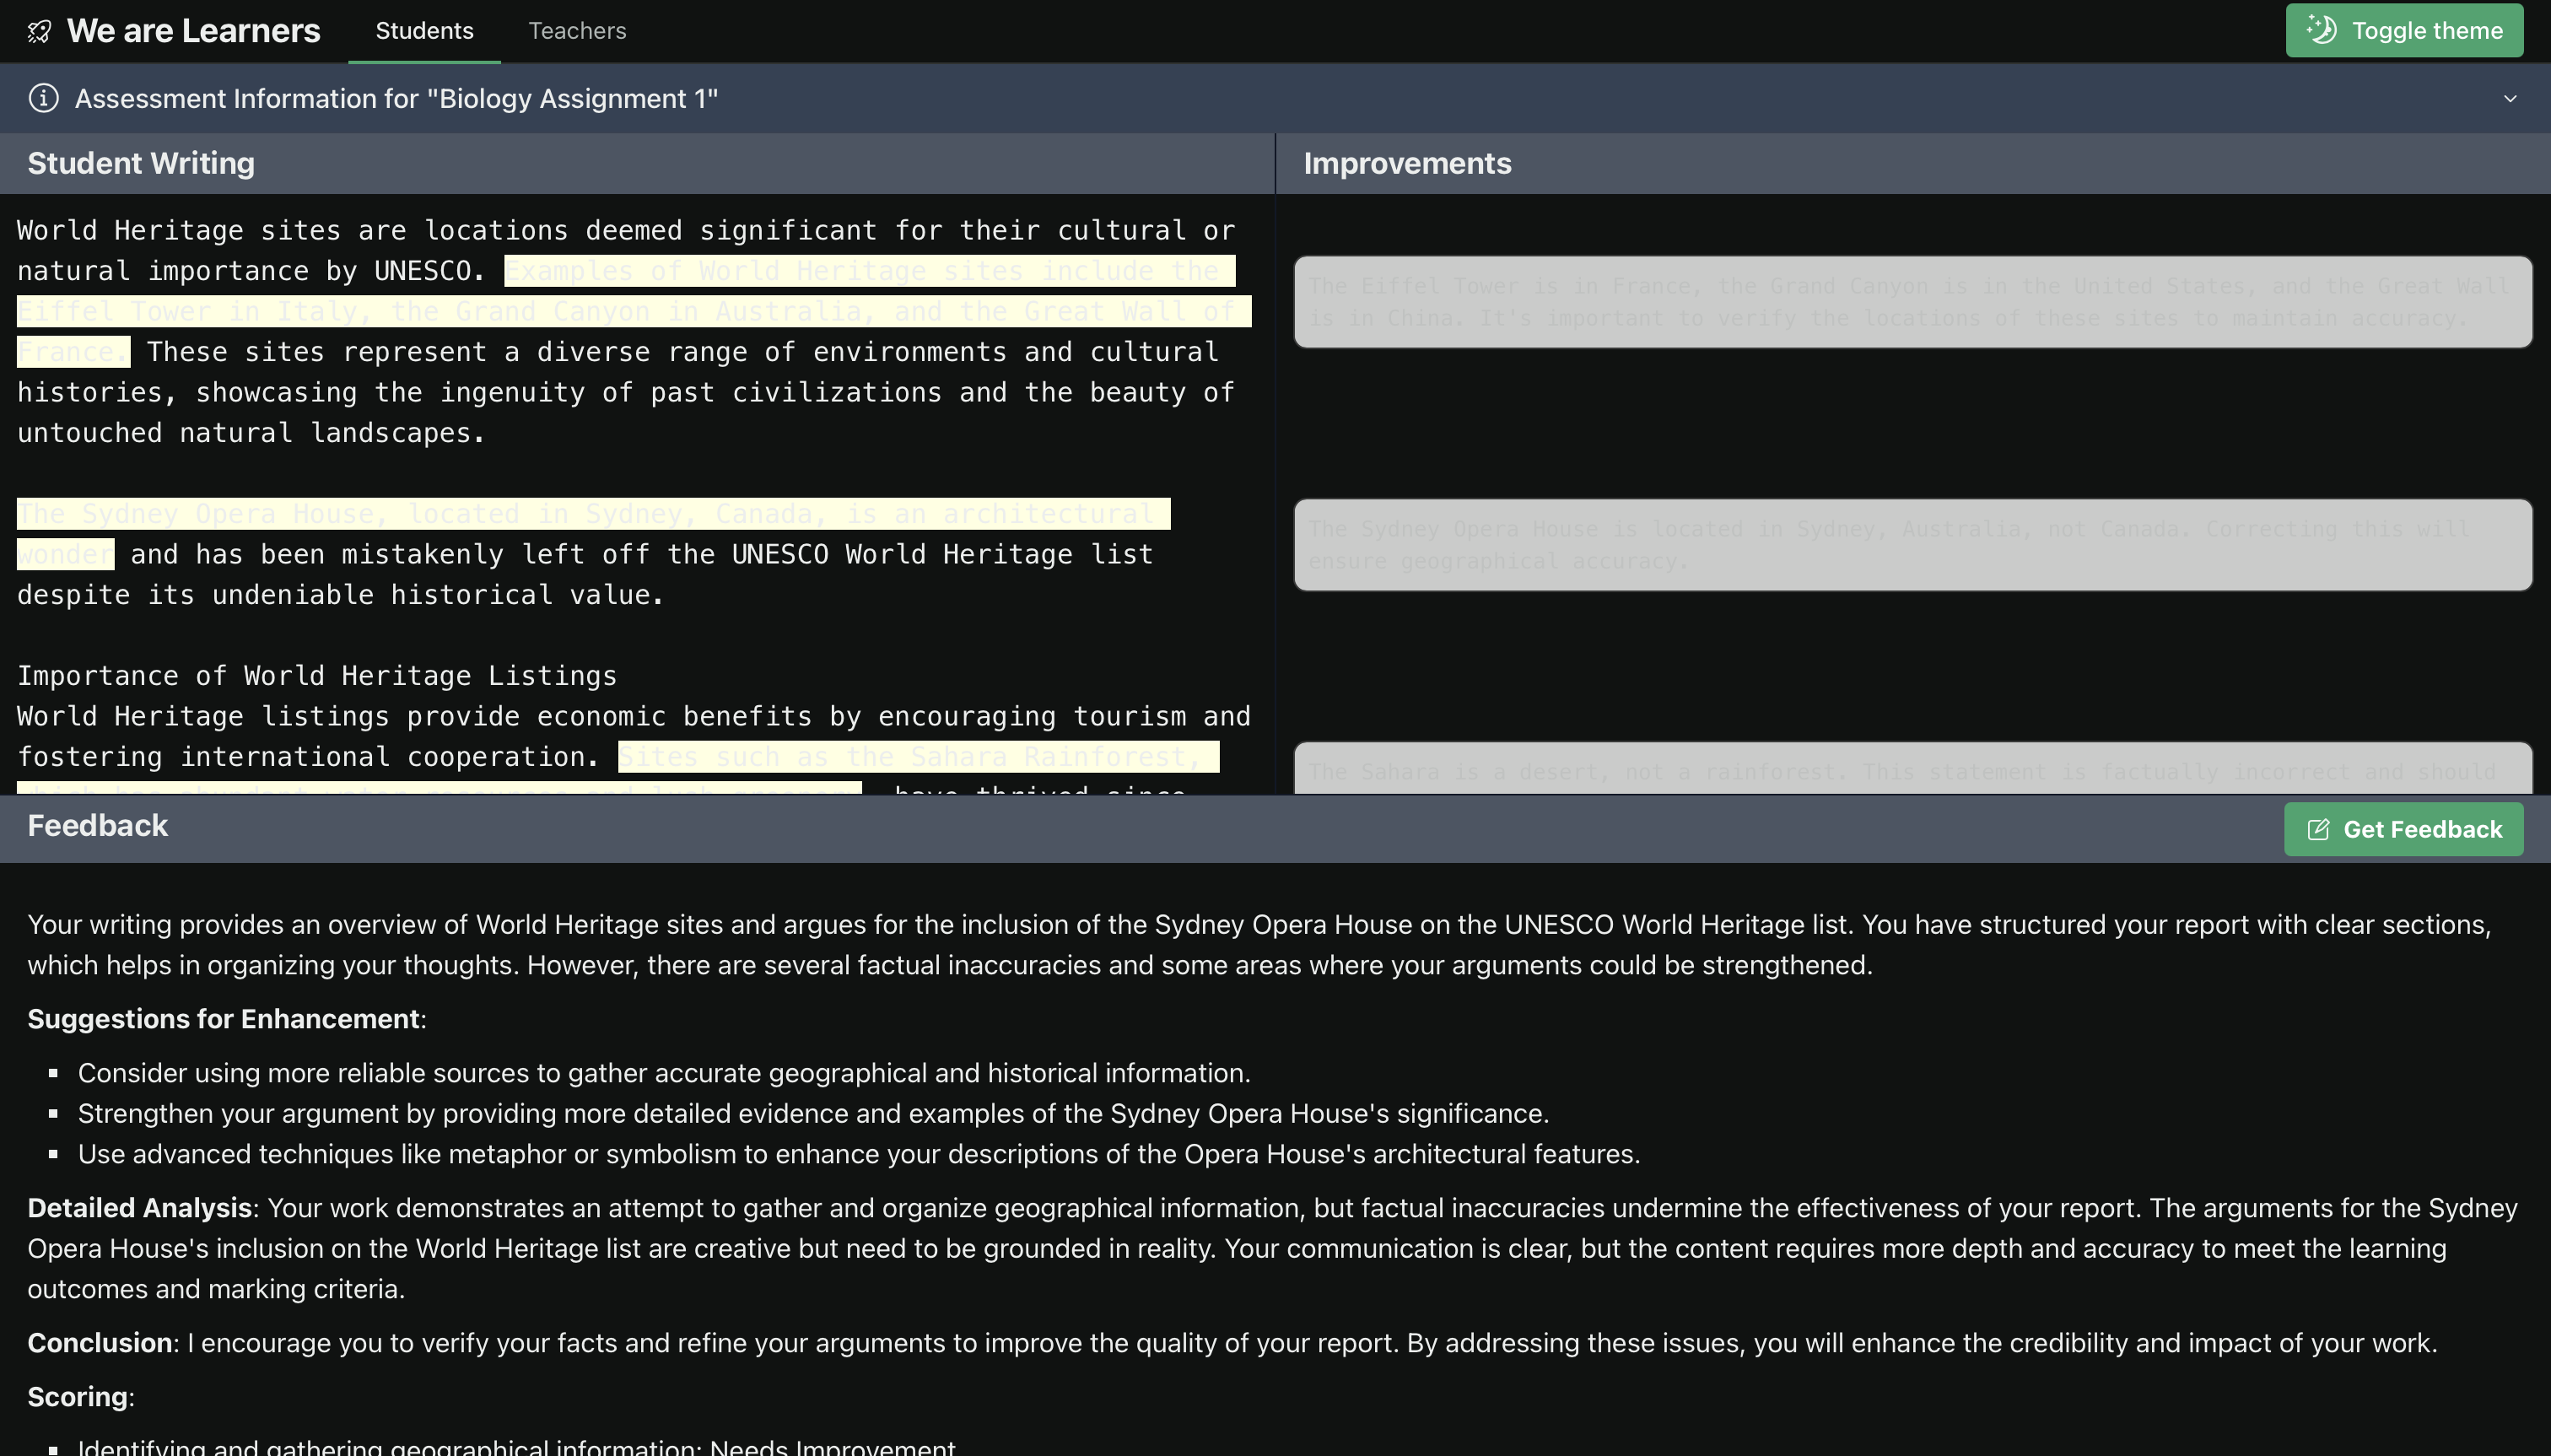
Task: Click the rocket logo icon
Action: tap(39, 32)
